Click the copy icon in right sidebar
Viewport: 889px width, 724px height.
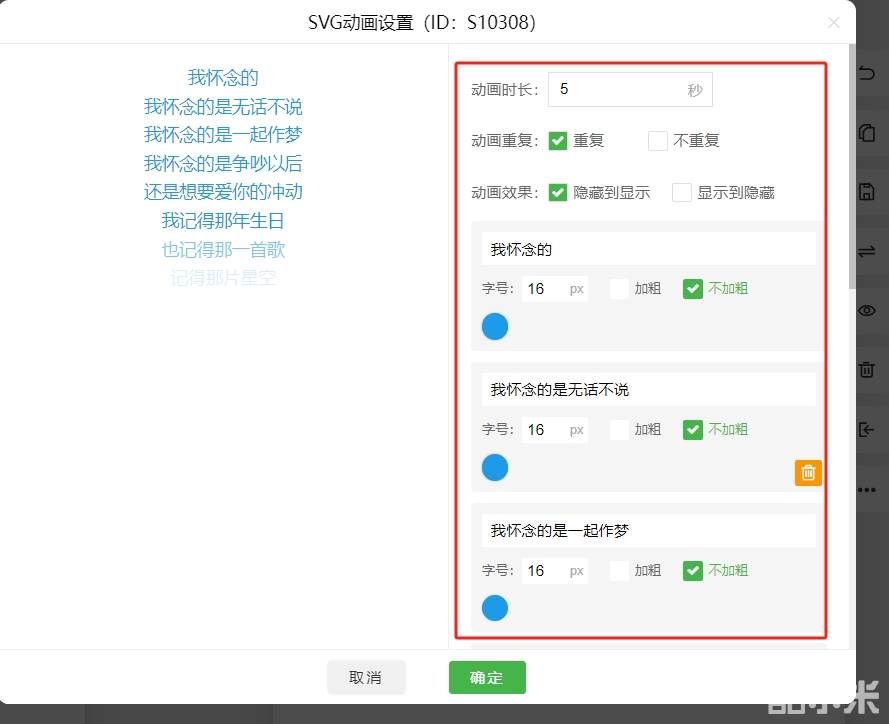point(867,132)
